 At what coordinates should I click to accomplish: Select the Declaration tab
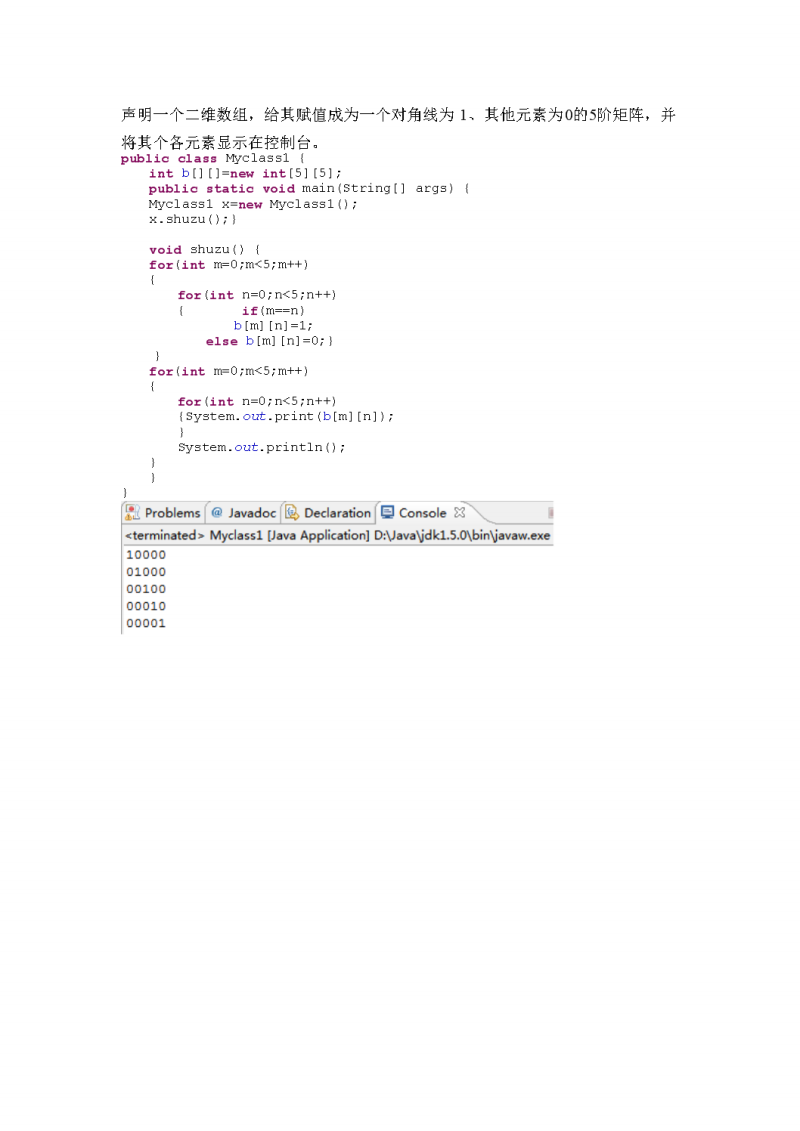pos(329,513)
